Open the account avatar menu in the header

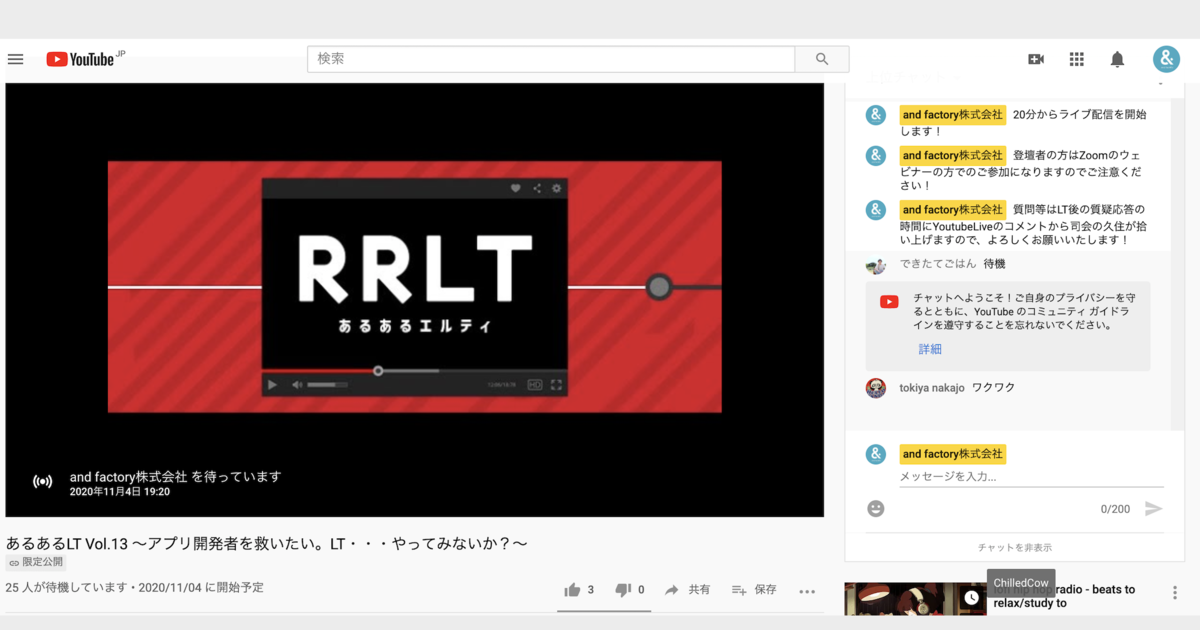[1166, 59]
